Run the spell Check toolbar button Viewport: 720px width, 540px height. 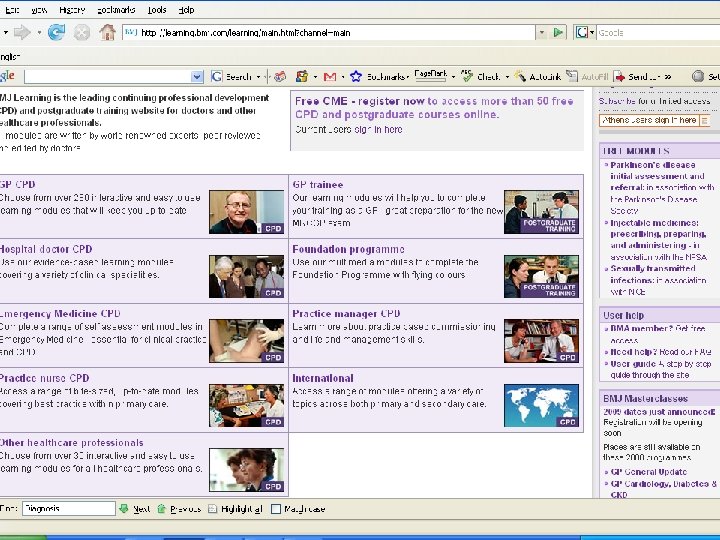click(x=481, y=77)
